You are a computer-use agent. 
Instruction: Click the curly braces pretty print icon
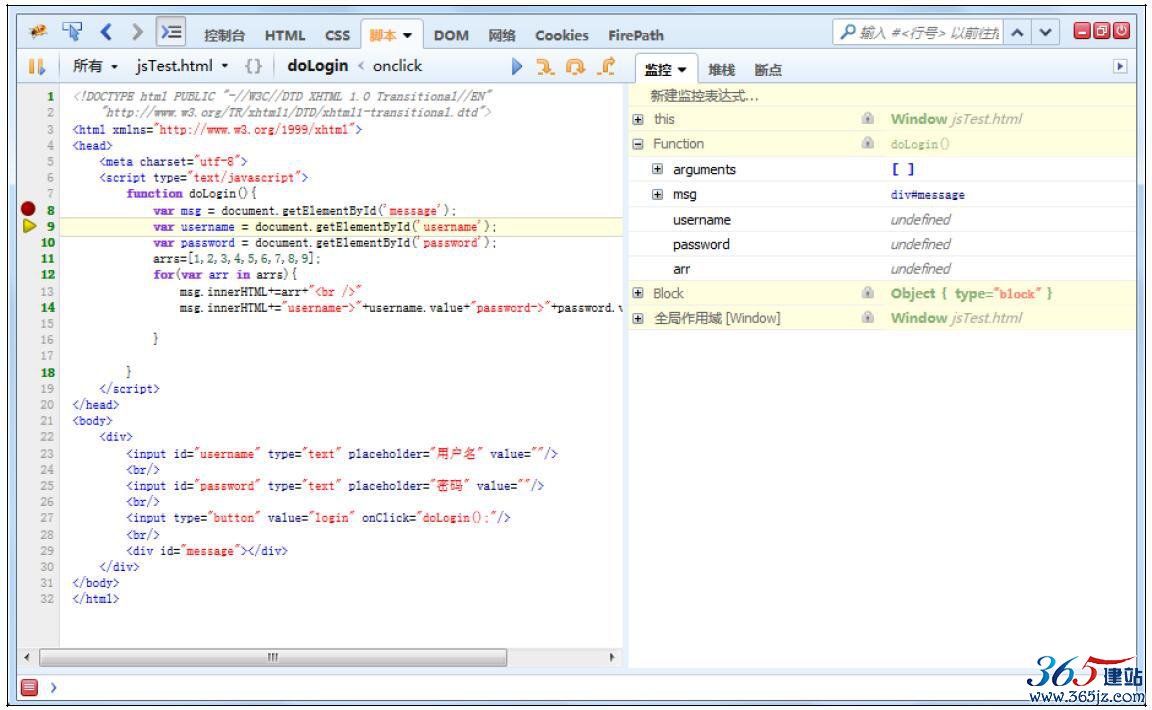pyautogui.click(x=253, y=66)
